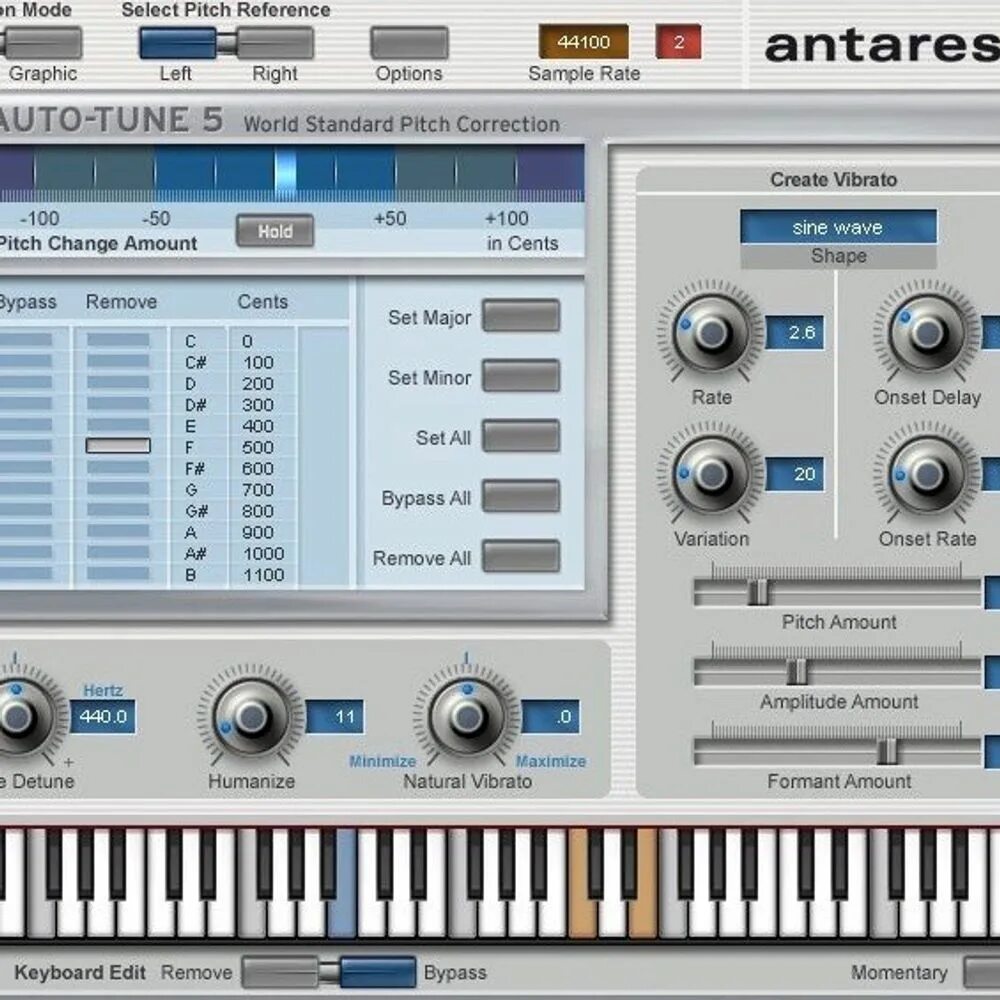This screenshot has width=1000, height=1000.
Task: Select Left pitch reference switch
Action: [178, 43]
